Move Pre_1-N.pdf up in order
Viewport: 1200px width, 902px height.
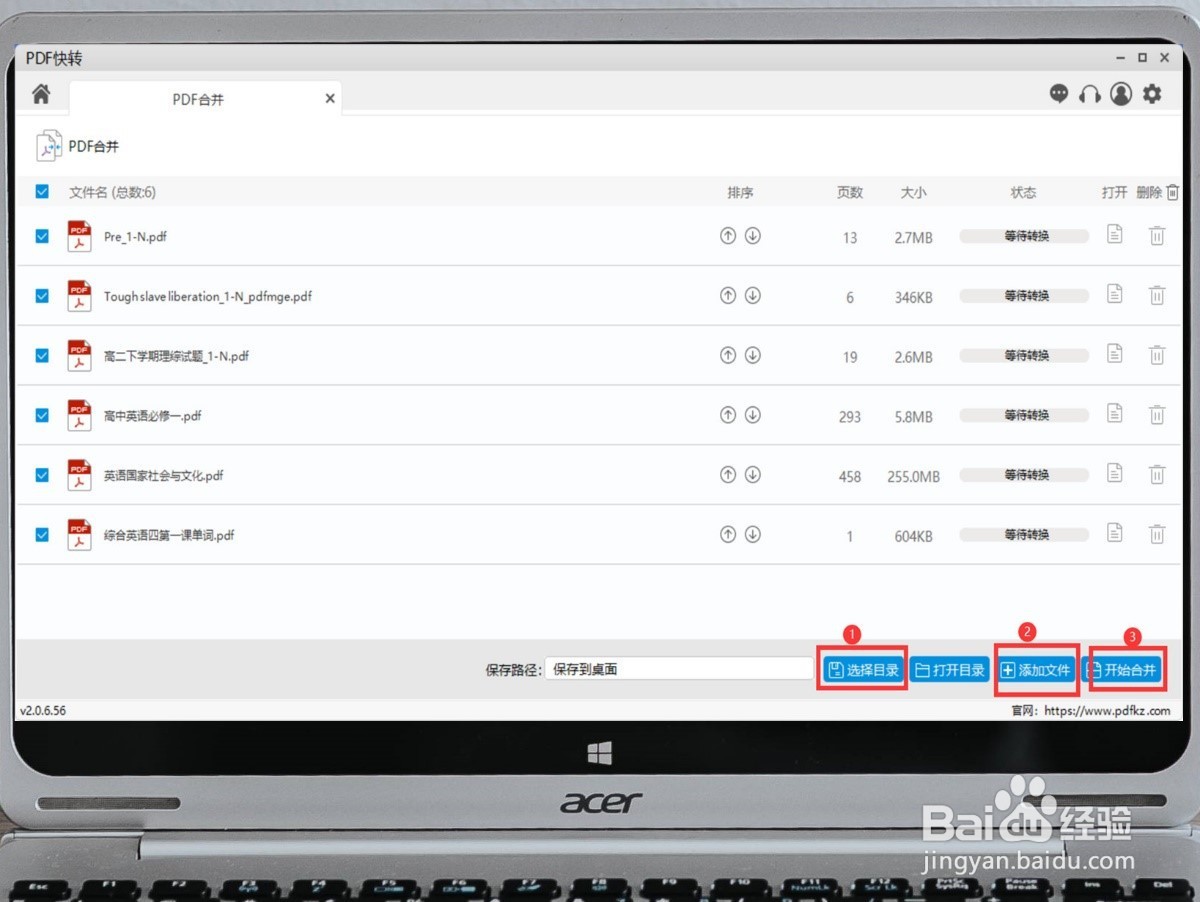coord(728,236)
